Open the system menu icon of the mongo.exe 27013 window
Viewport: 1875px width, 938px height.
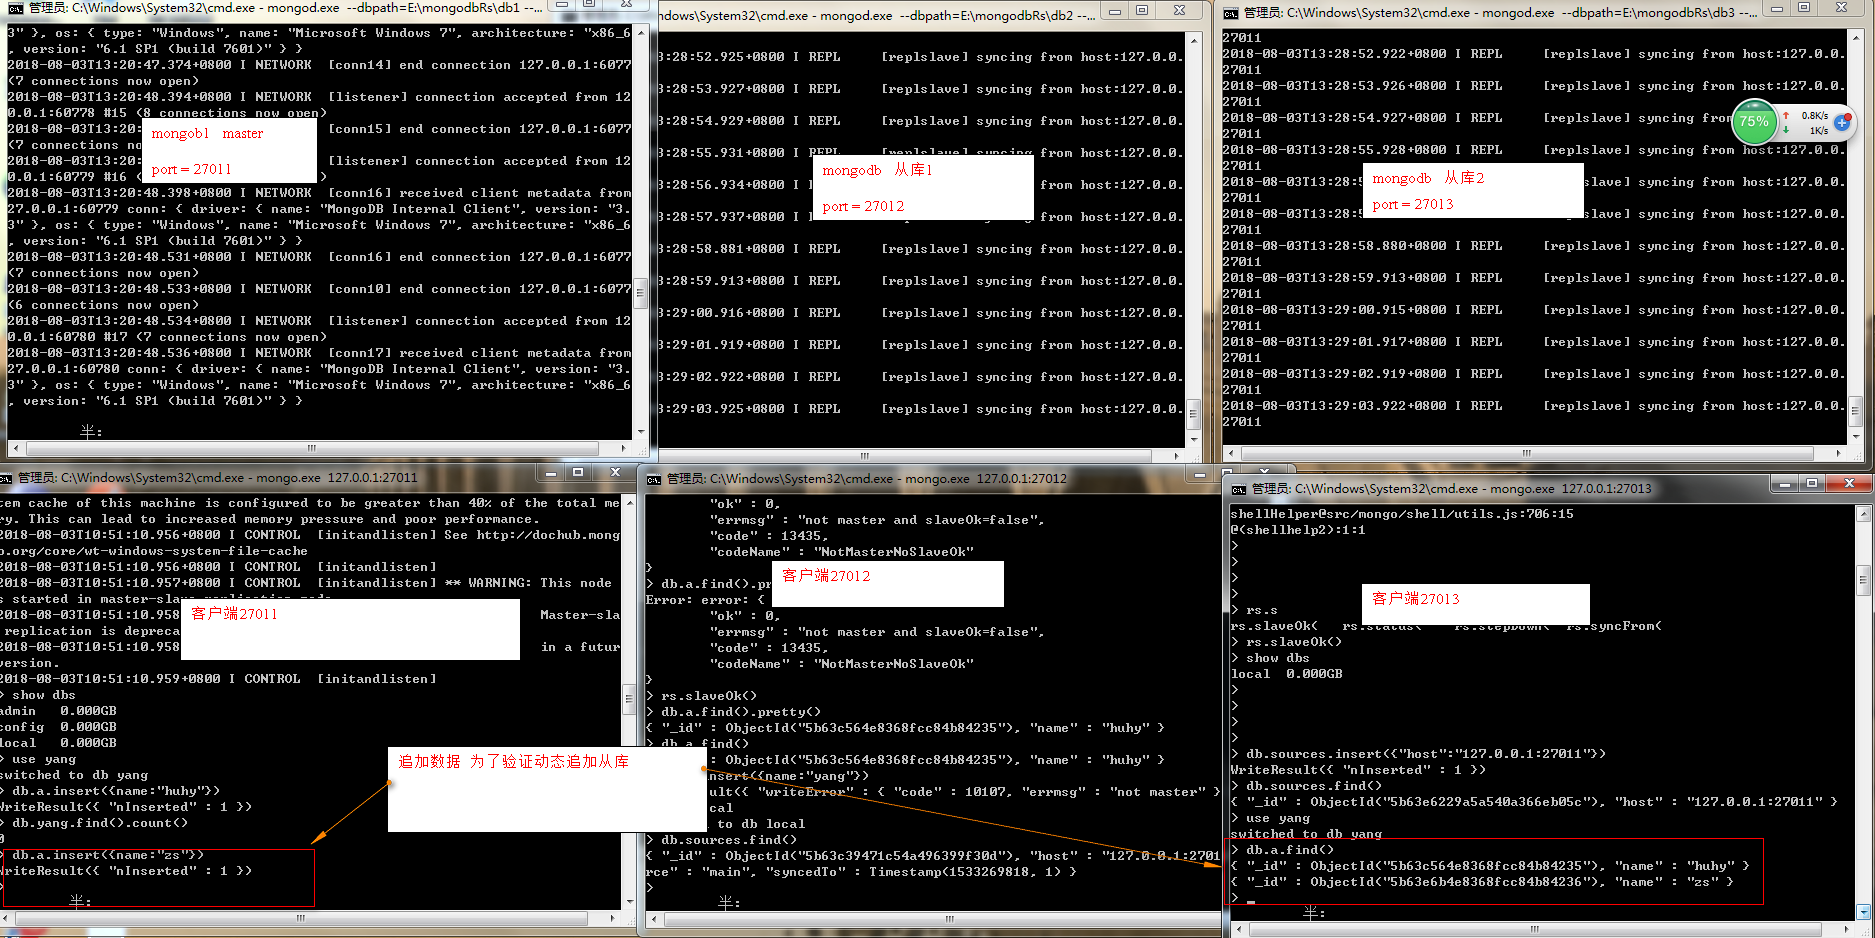pyautogui.click(x=1239, y=489)
